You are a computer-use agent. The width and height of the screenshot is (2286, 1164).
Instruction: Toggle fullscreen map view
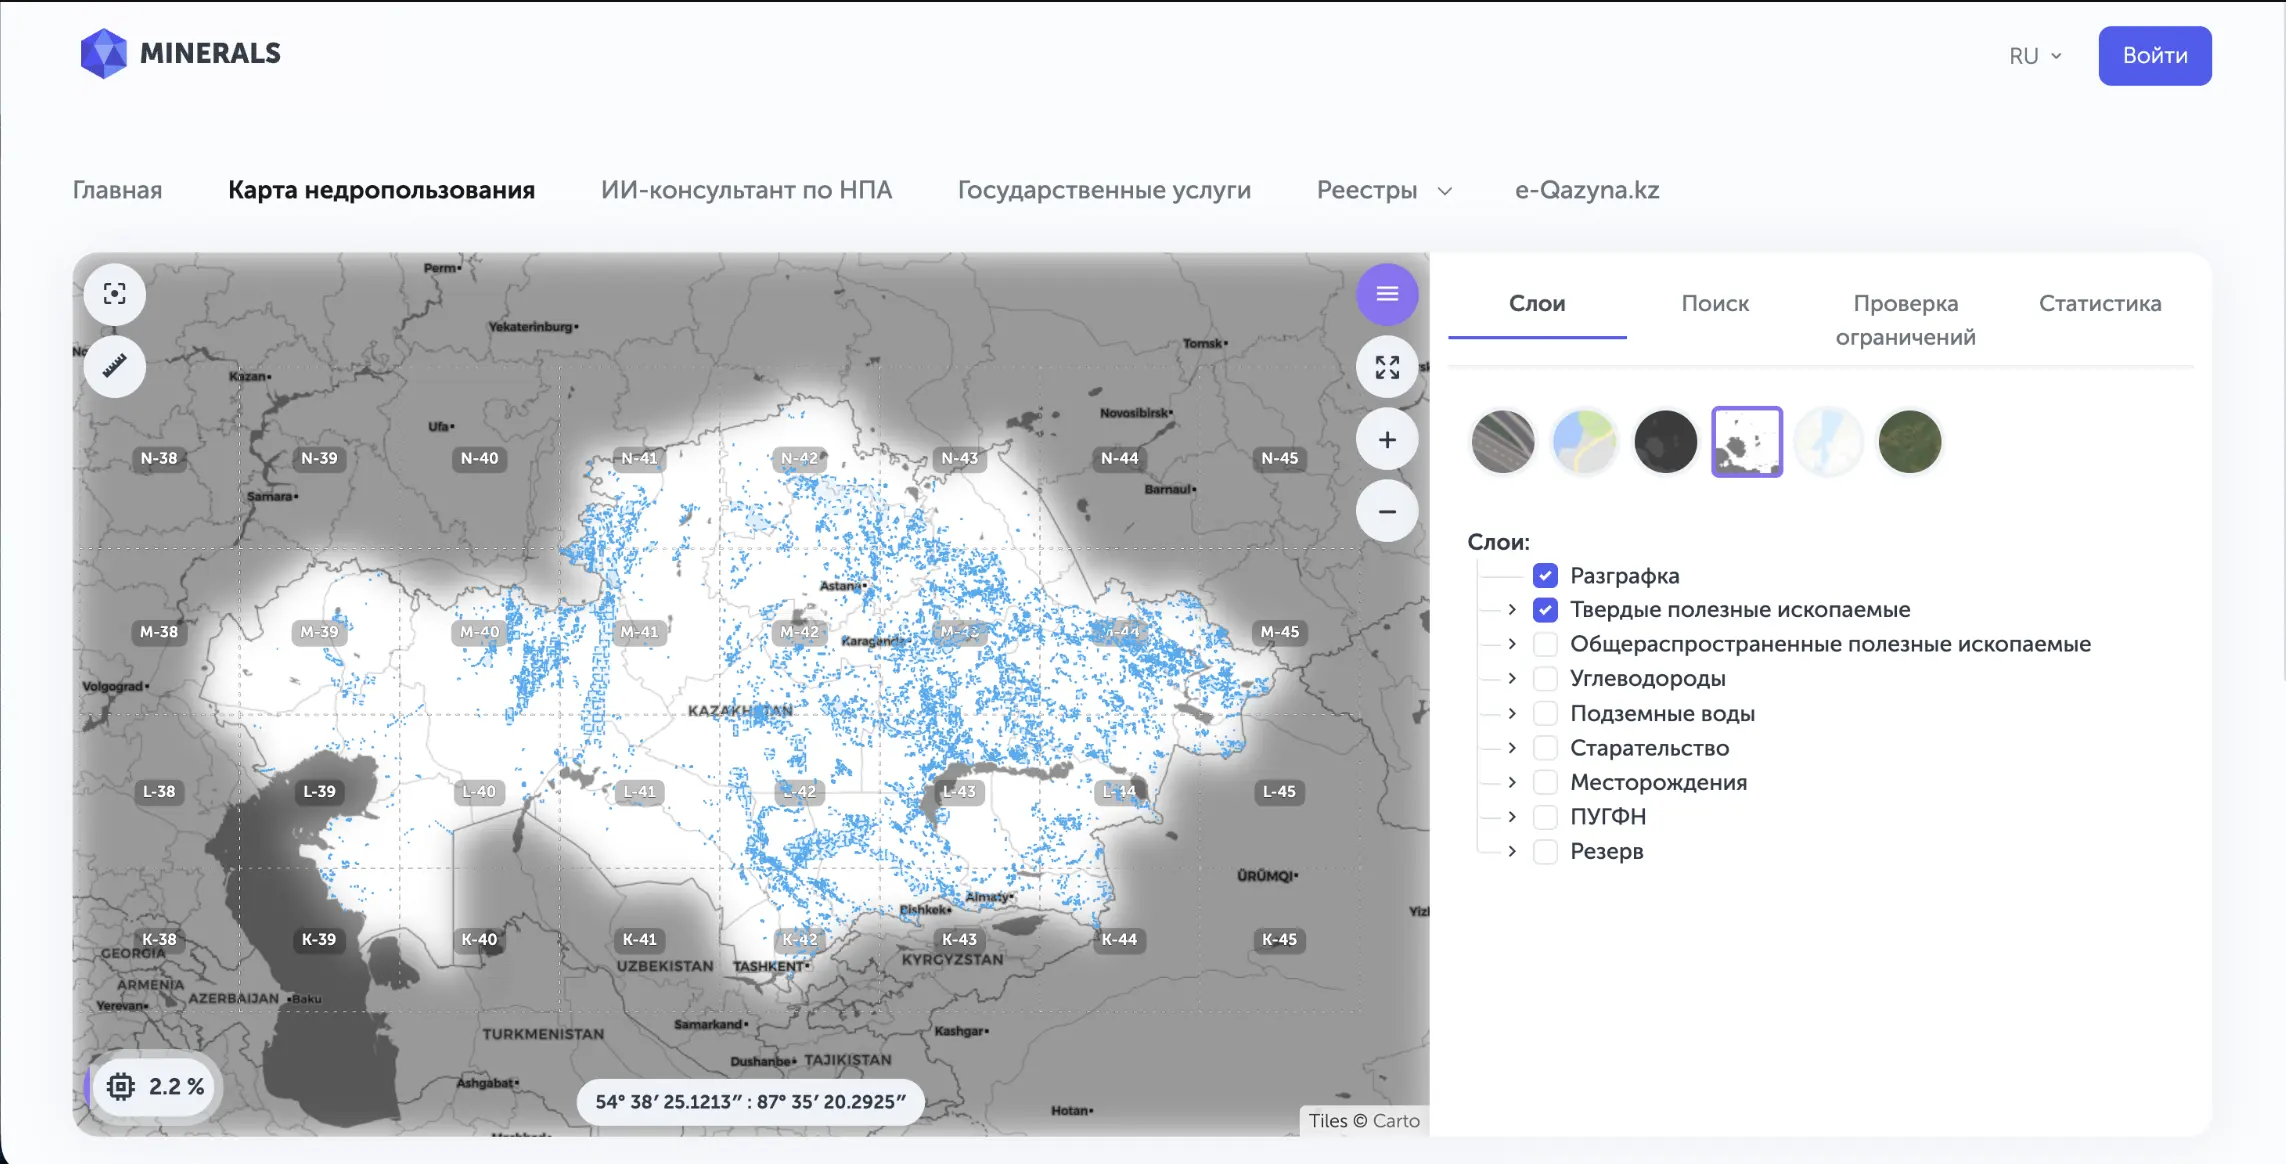pos(1387,367)
